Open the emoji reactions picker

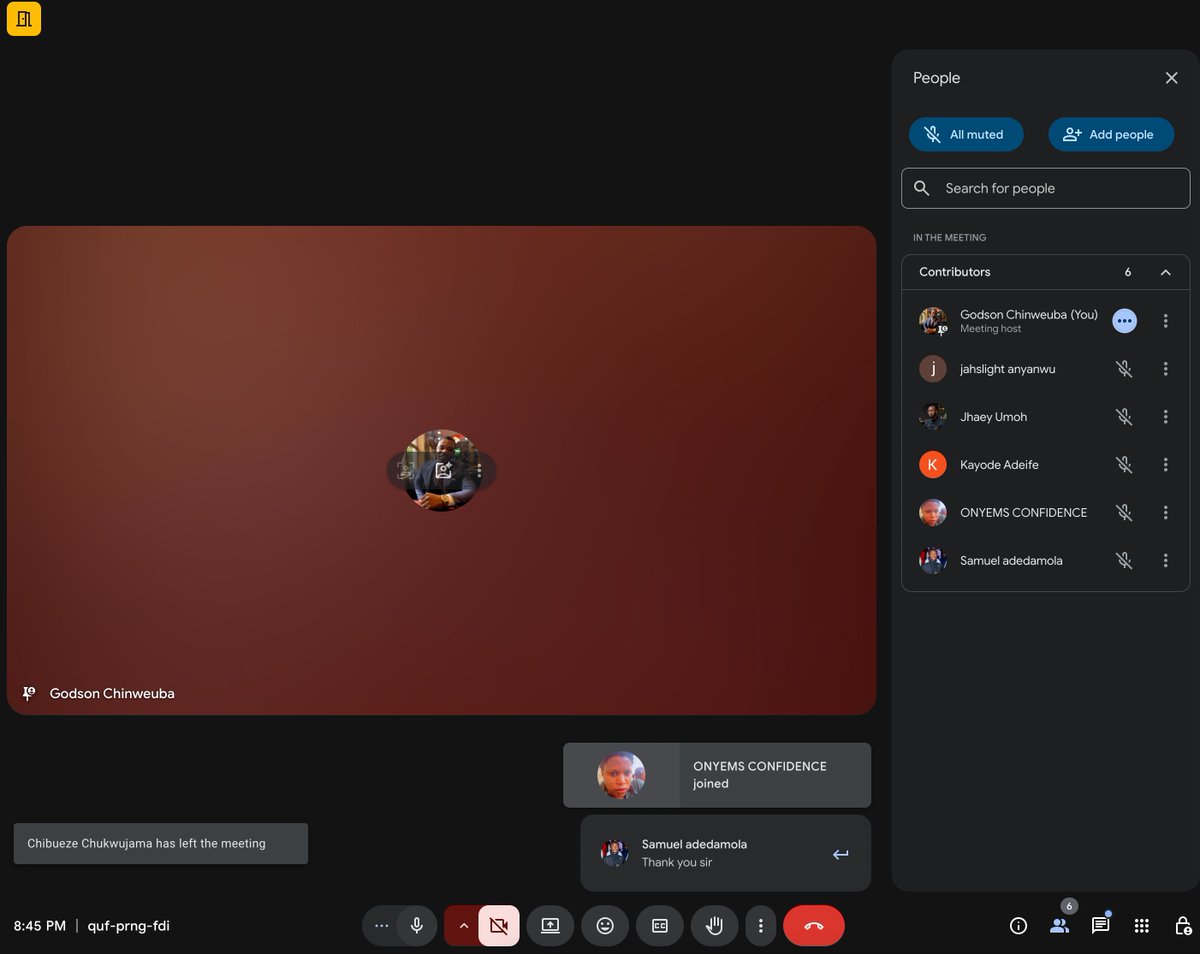pos(605,926)
